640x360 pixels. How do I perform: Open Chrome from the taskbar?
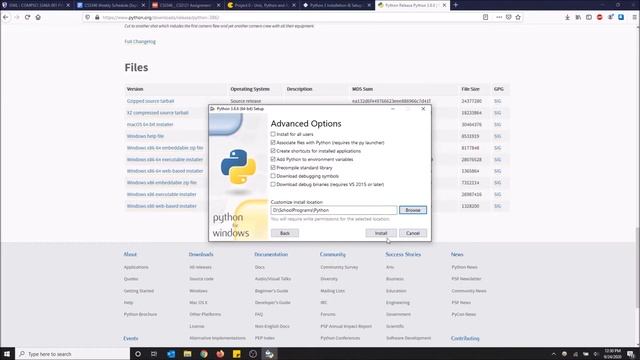pyautogui.click(x=204, y=354)
